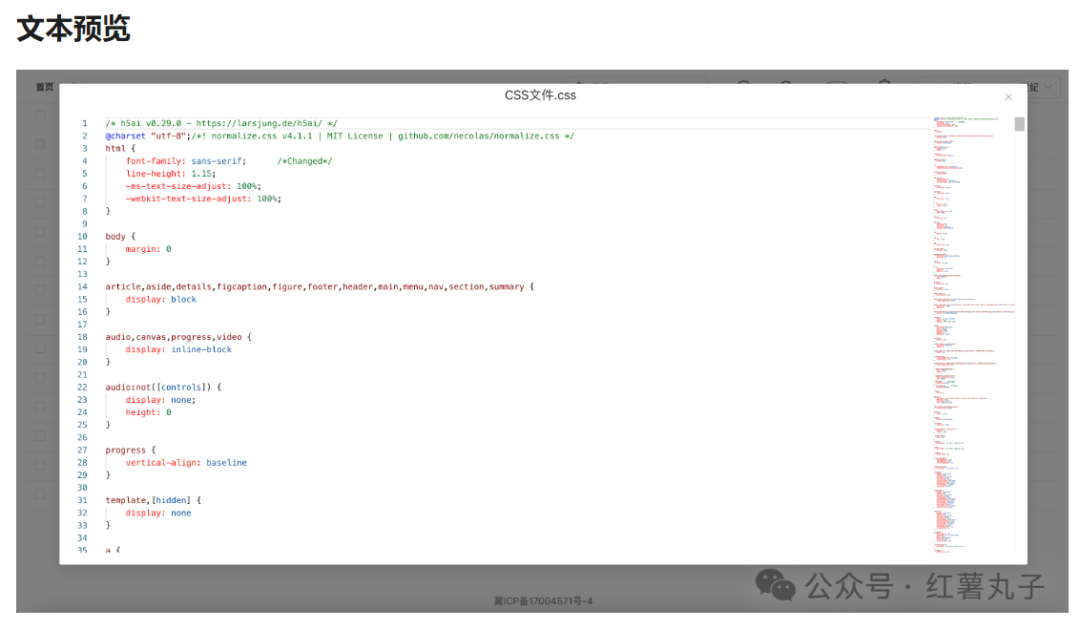Image resolution: width=1080 pixels, height=629 pixels.
Task: Click 'display: block' declaration
Action: (x=160, y=299)
